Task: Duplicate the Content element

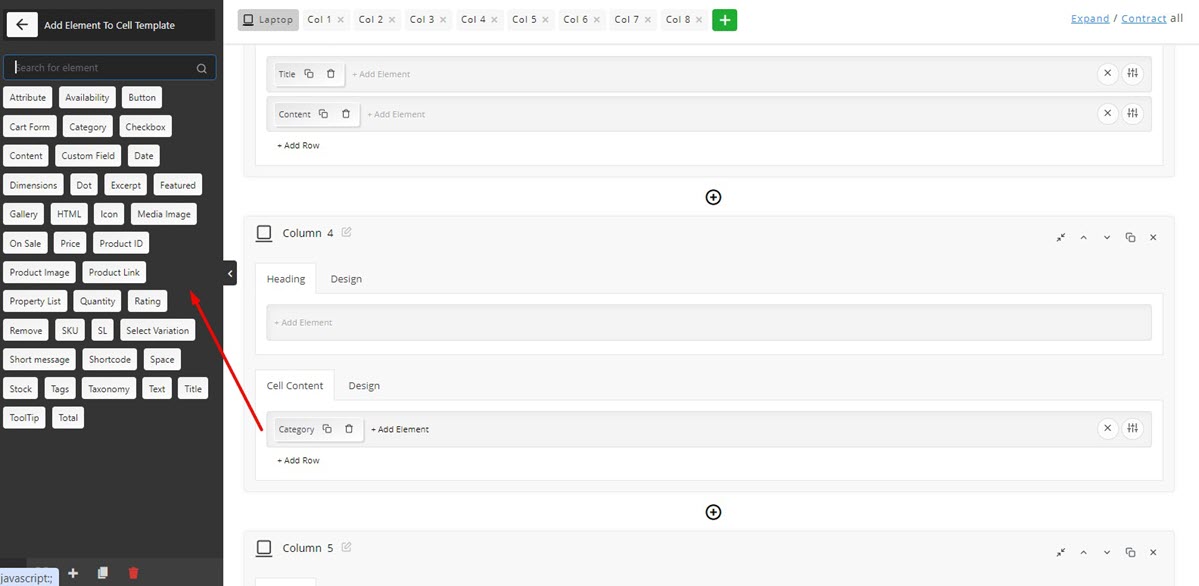Action: tap(323, 114)
